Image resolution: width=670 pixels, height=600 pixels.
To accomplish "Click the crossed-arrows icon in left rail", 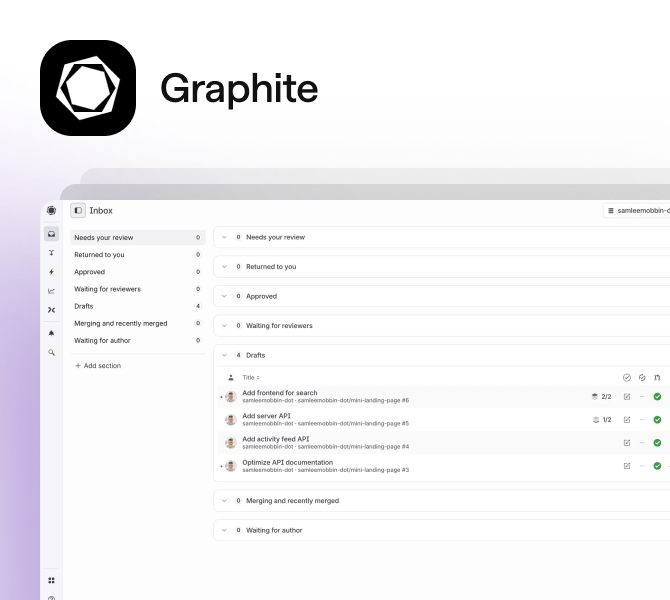I will (51, 310).
